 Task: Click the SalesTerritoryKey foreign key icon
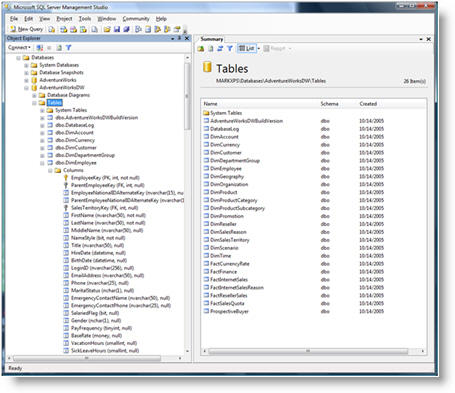point(66,208)
